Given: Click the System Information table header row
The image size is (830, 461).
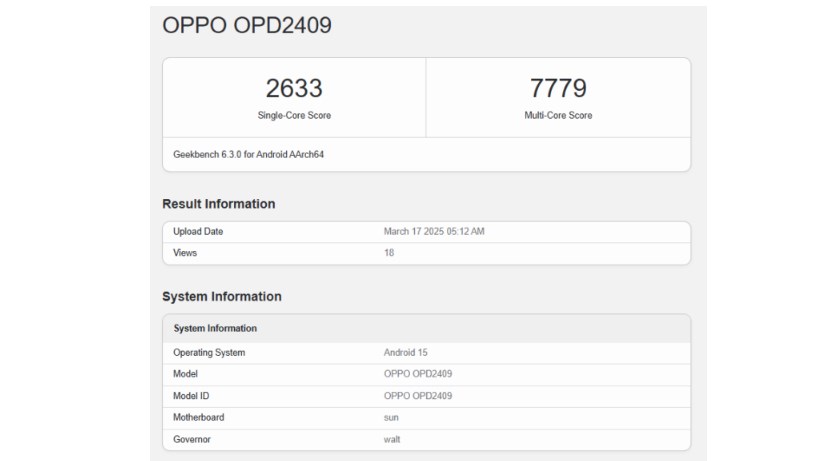Looking at the screenshot, I should click(x=426, y=328).
